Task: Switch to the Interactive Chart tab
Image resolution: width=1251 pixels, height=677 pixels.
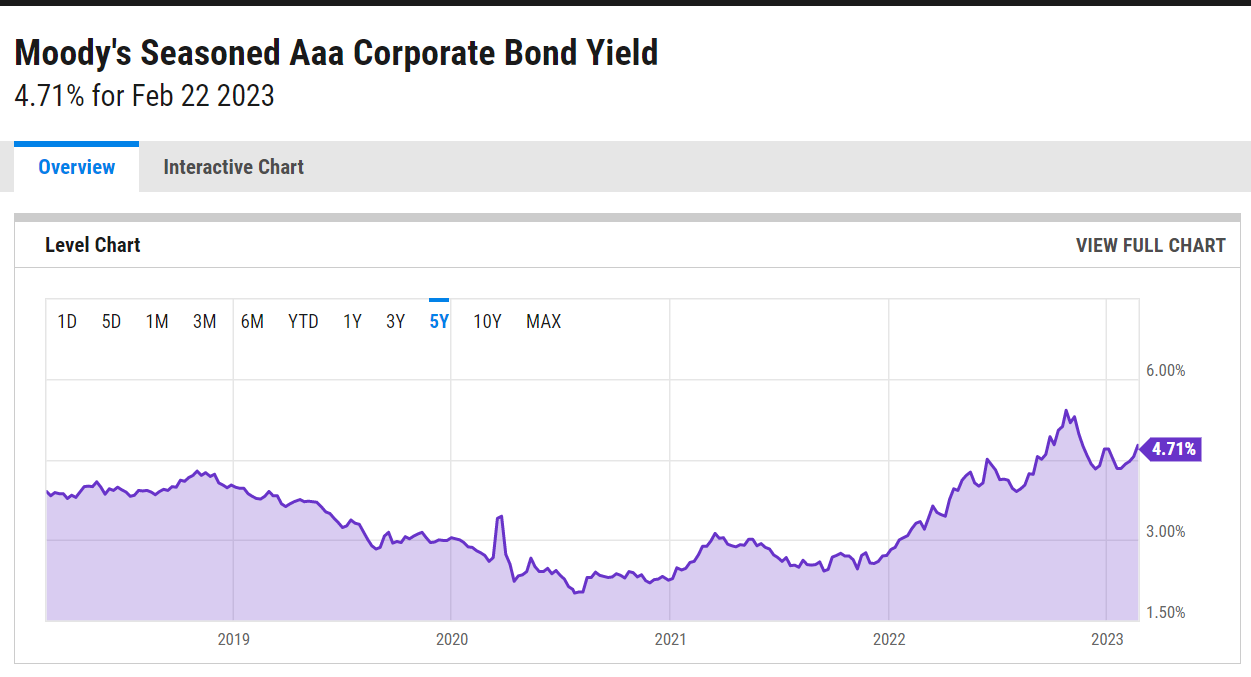Action: coord(233,167)
